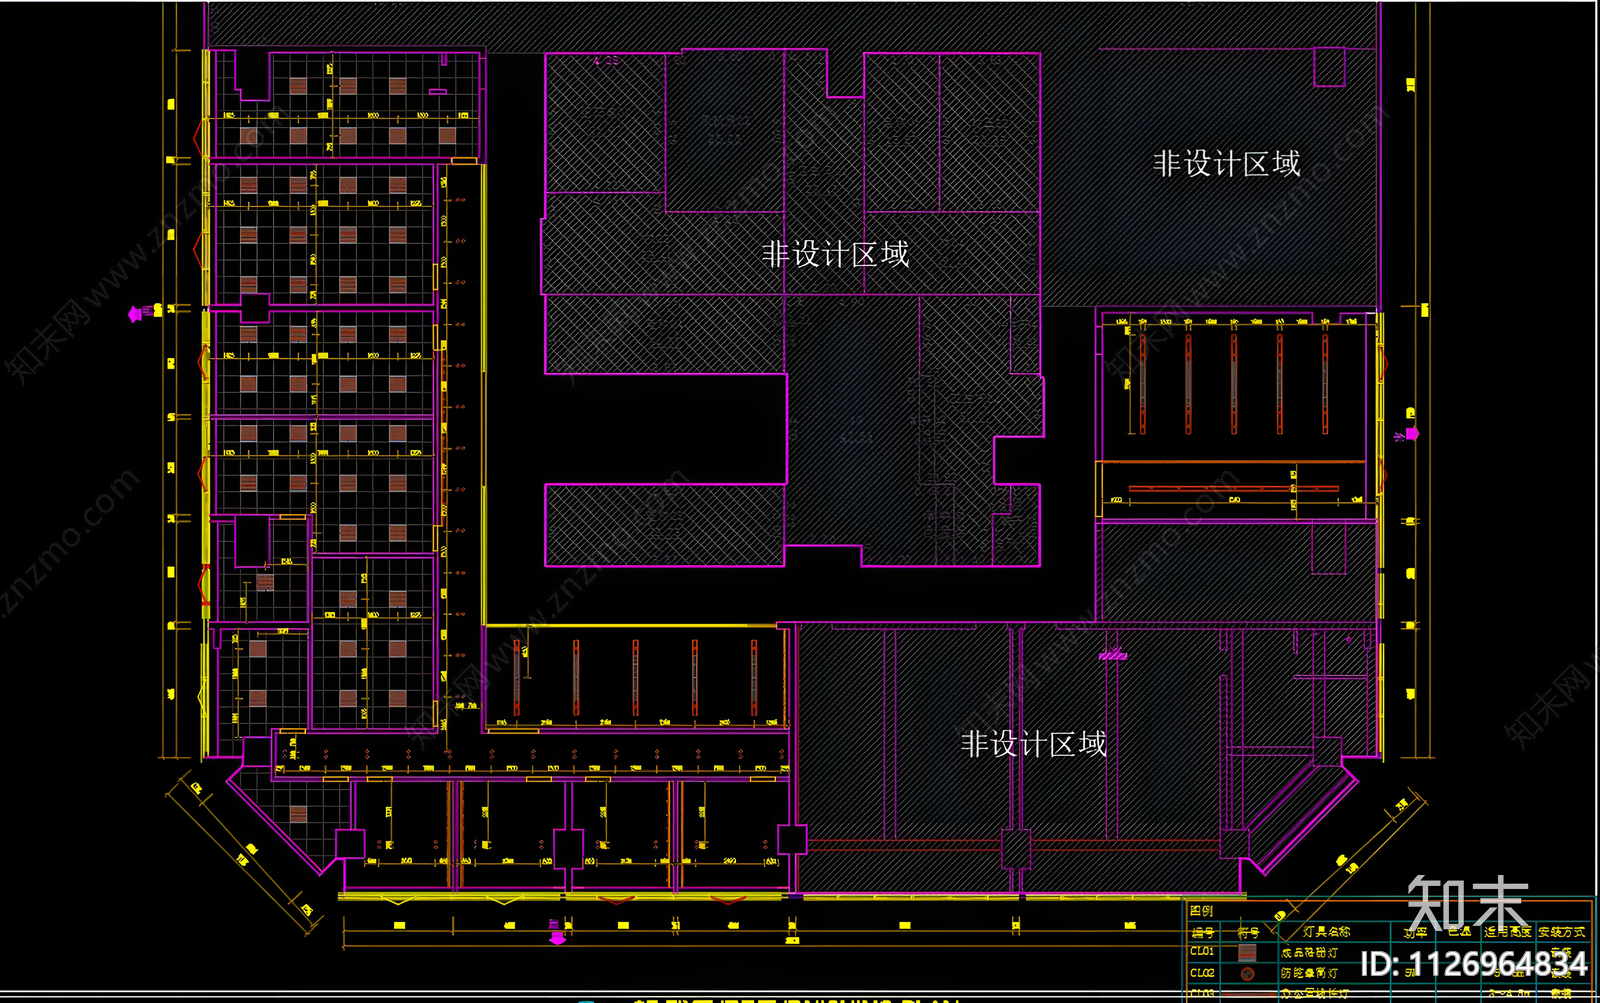Select 非设计区域 label in central hatched block

coord(835,254)
